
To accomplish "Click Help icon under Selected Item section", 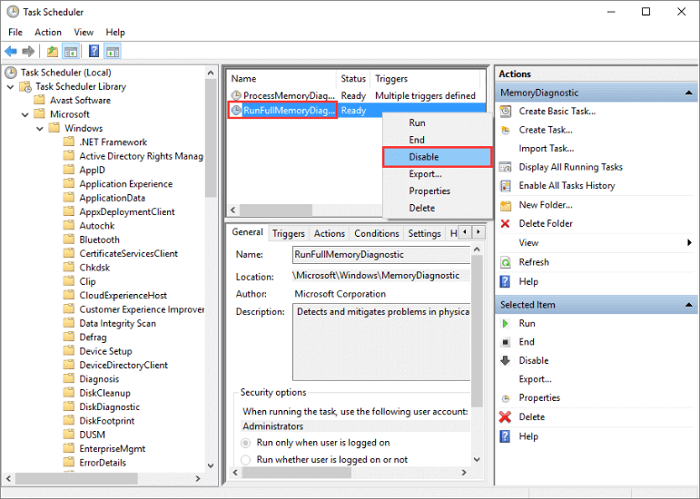I will pos(505,437).
